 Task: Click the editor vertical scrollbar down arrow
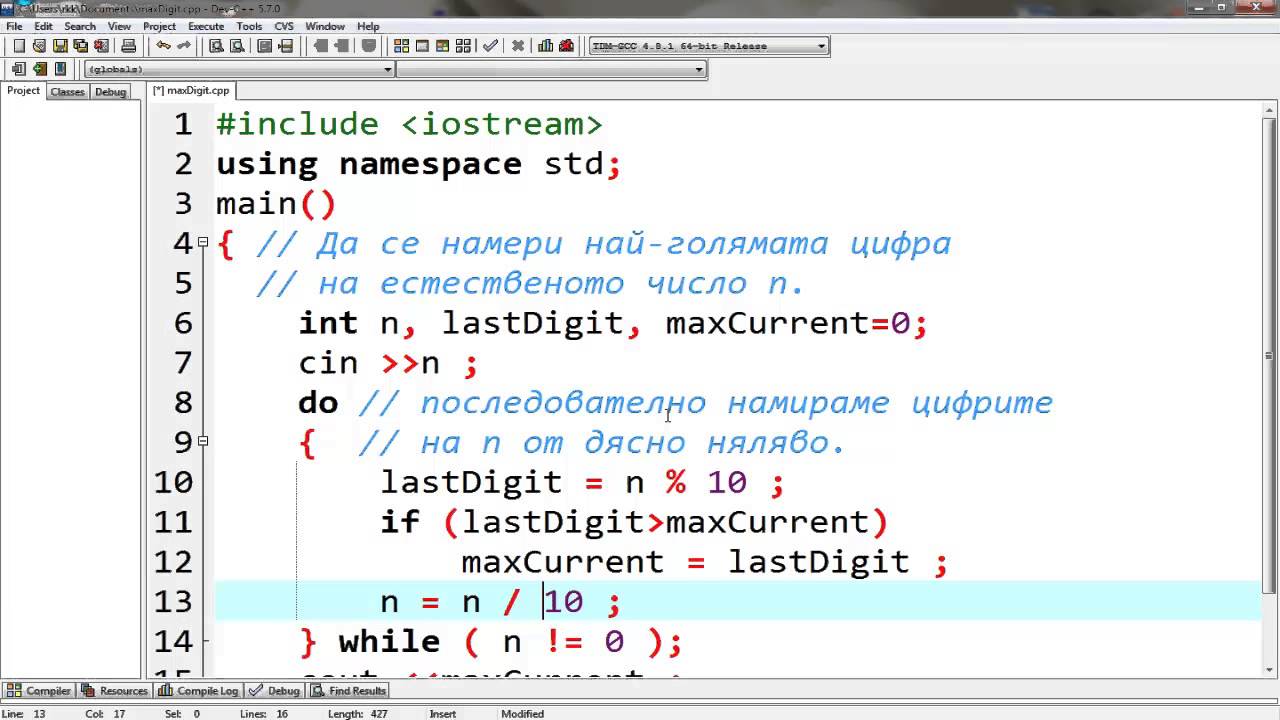pyautogui.click(x=1270, y=669)
